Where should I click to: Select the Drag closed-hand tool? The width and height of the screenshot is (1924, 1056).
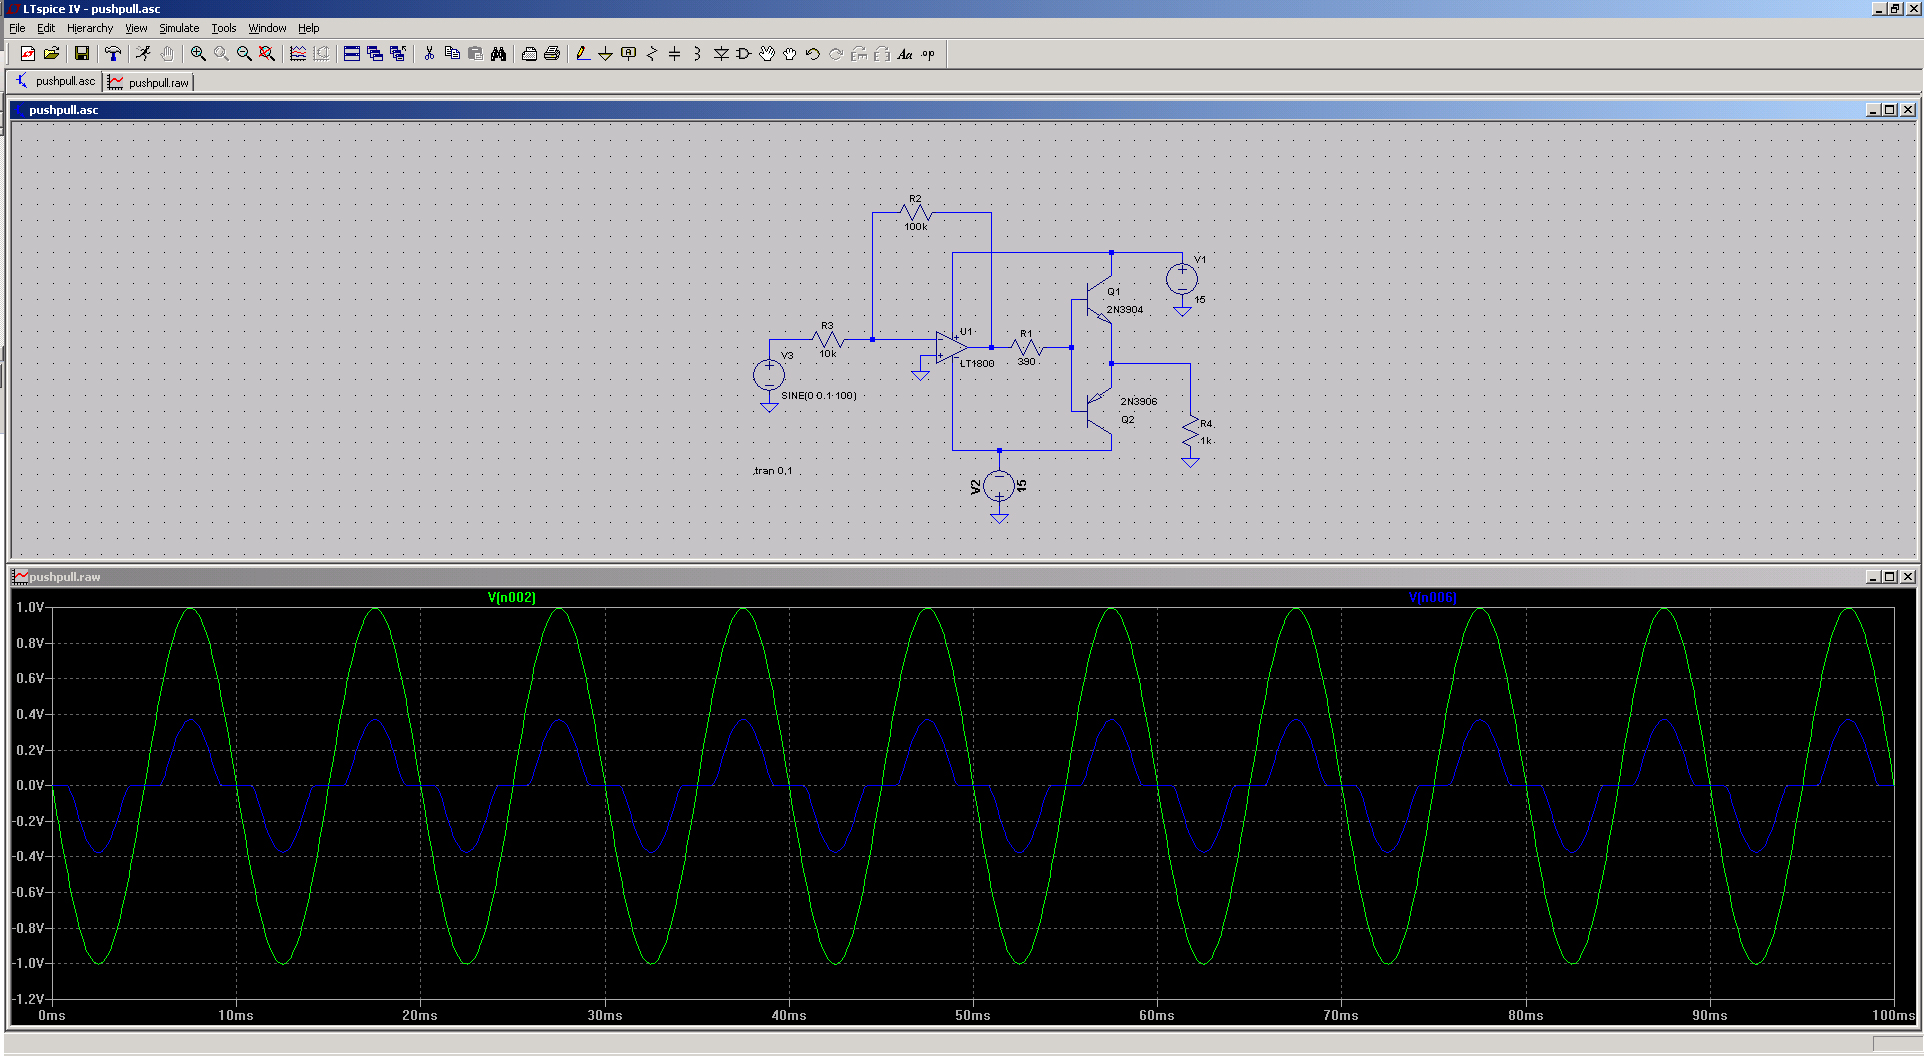click(790, 54)
